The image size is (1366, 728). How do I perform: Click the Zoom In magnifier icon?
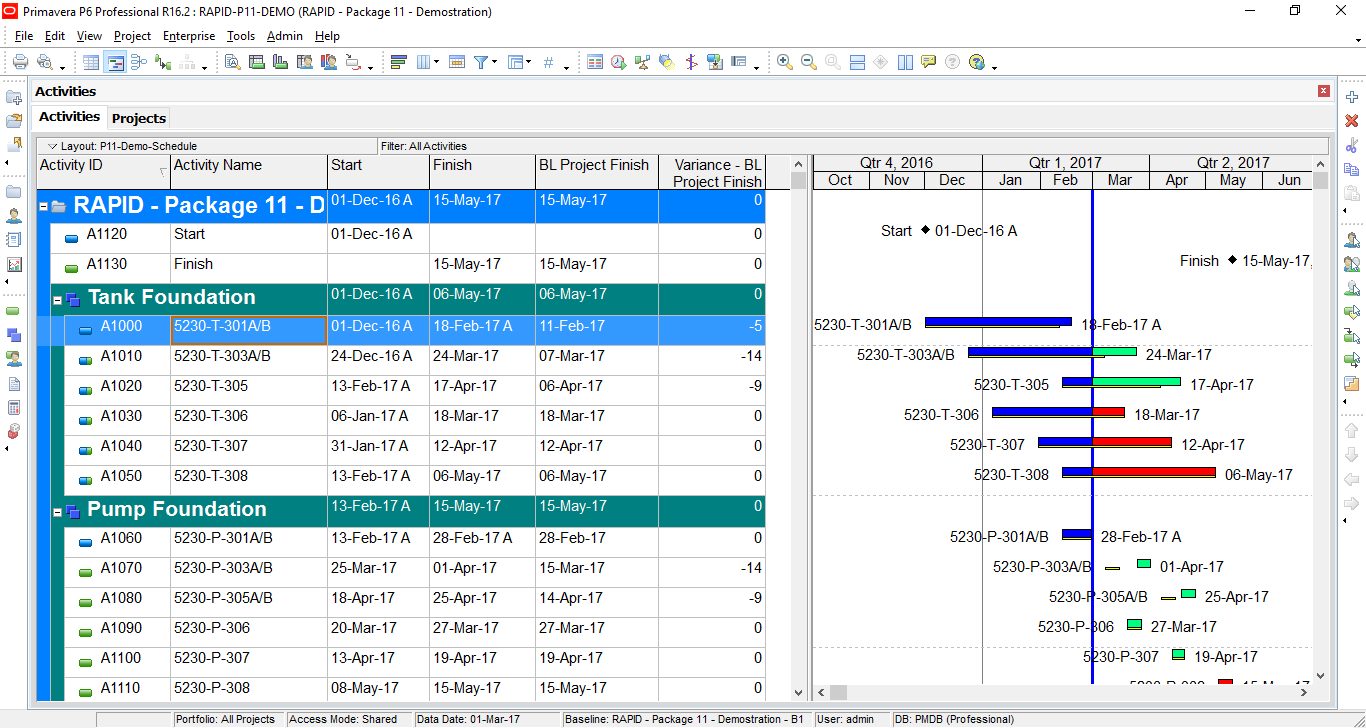(785, 62)
